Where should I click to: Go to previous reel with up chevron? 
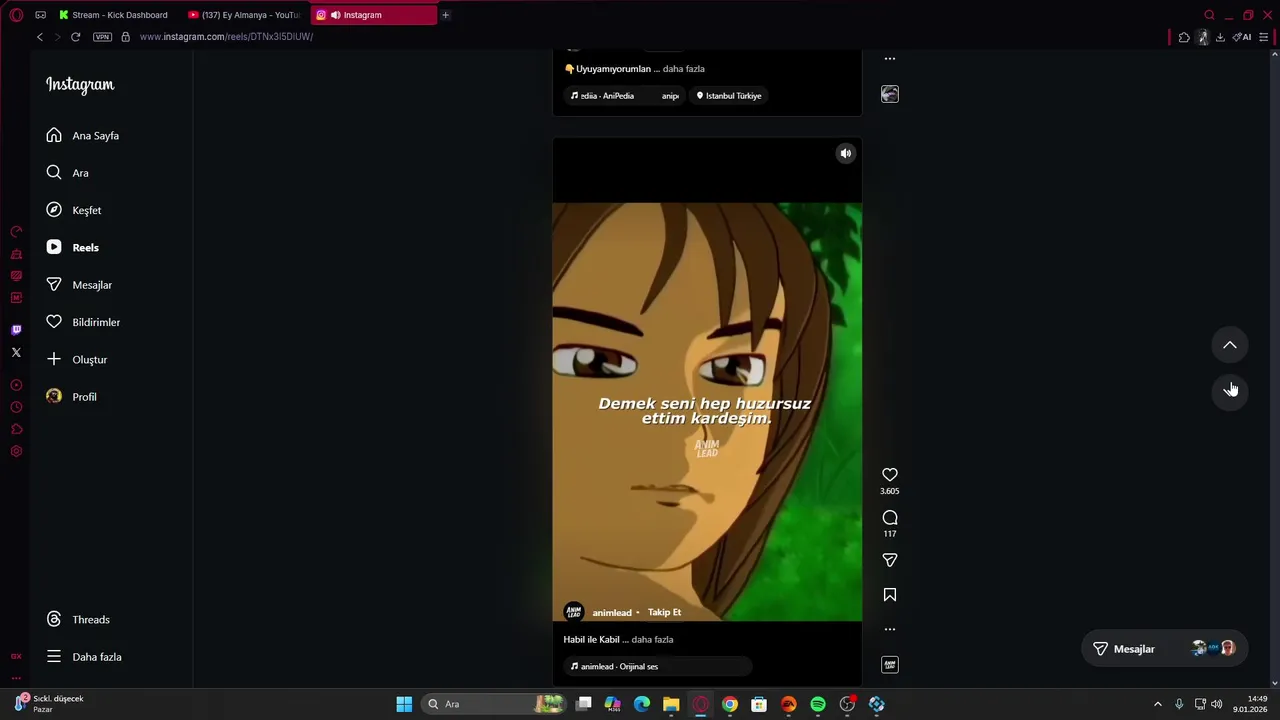tap(1230, 345)
